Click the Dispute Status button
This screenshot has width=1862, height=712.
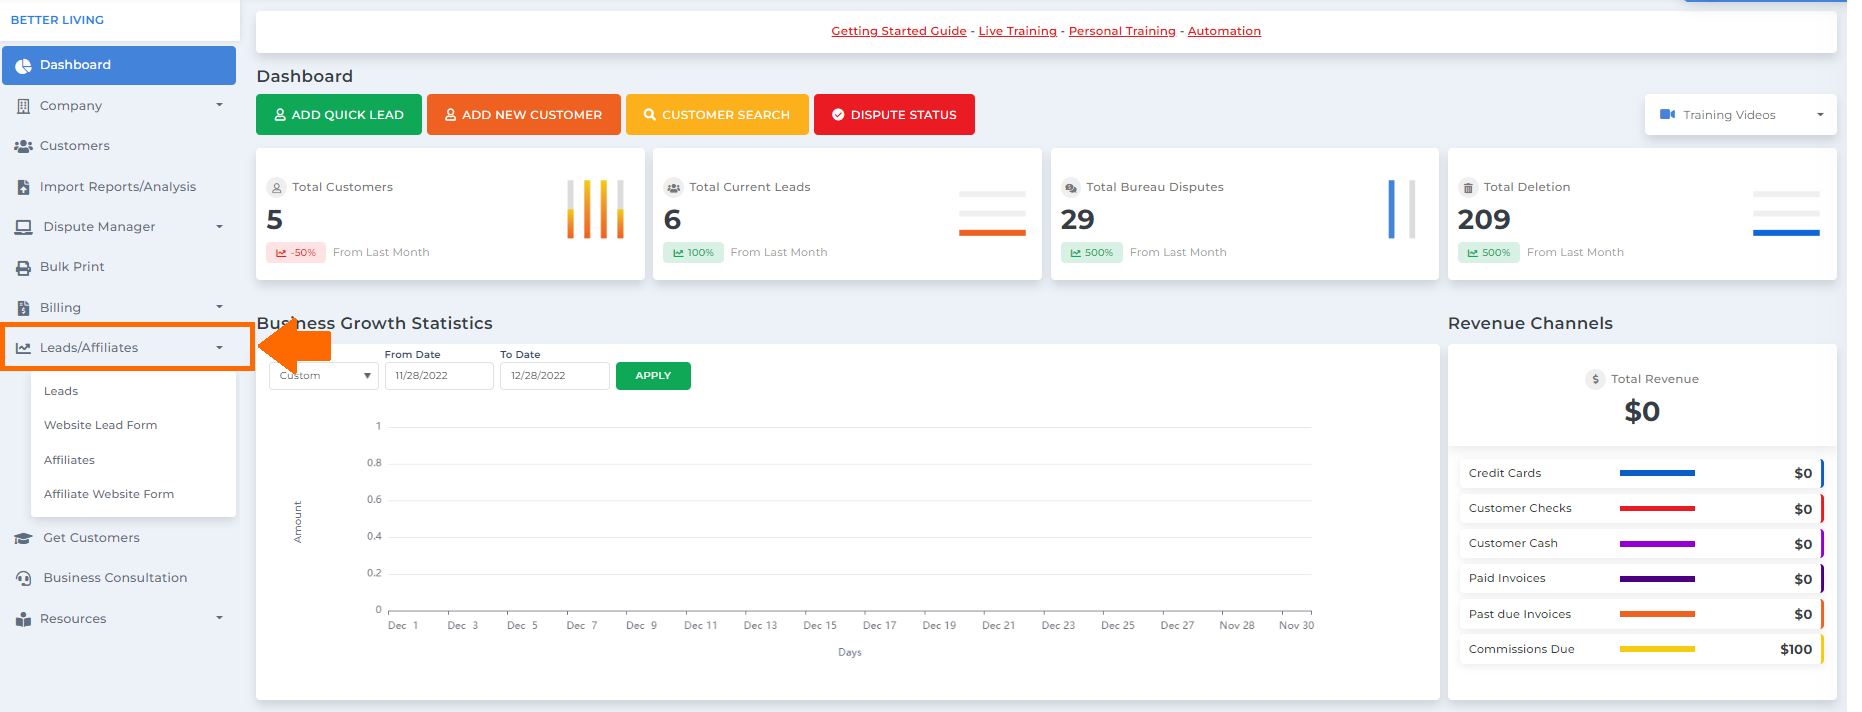tap(894, 115)
